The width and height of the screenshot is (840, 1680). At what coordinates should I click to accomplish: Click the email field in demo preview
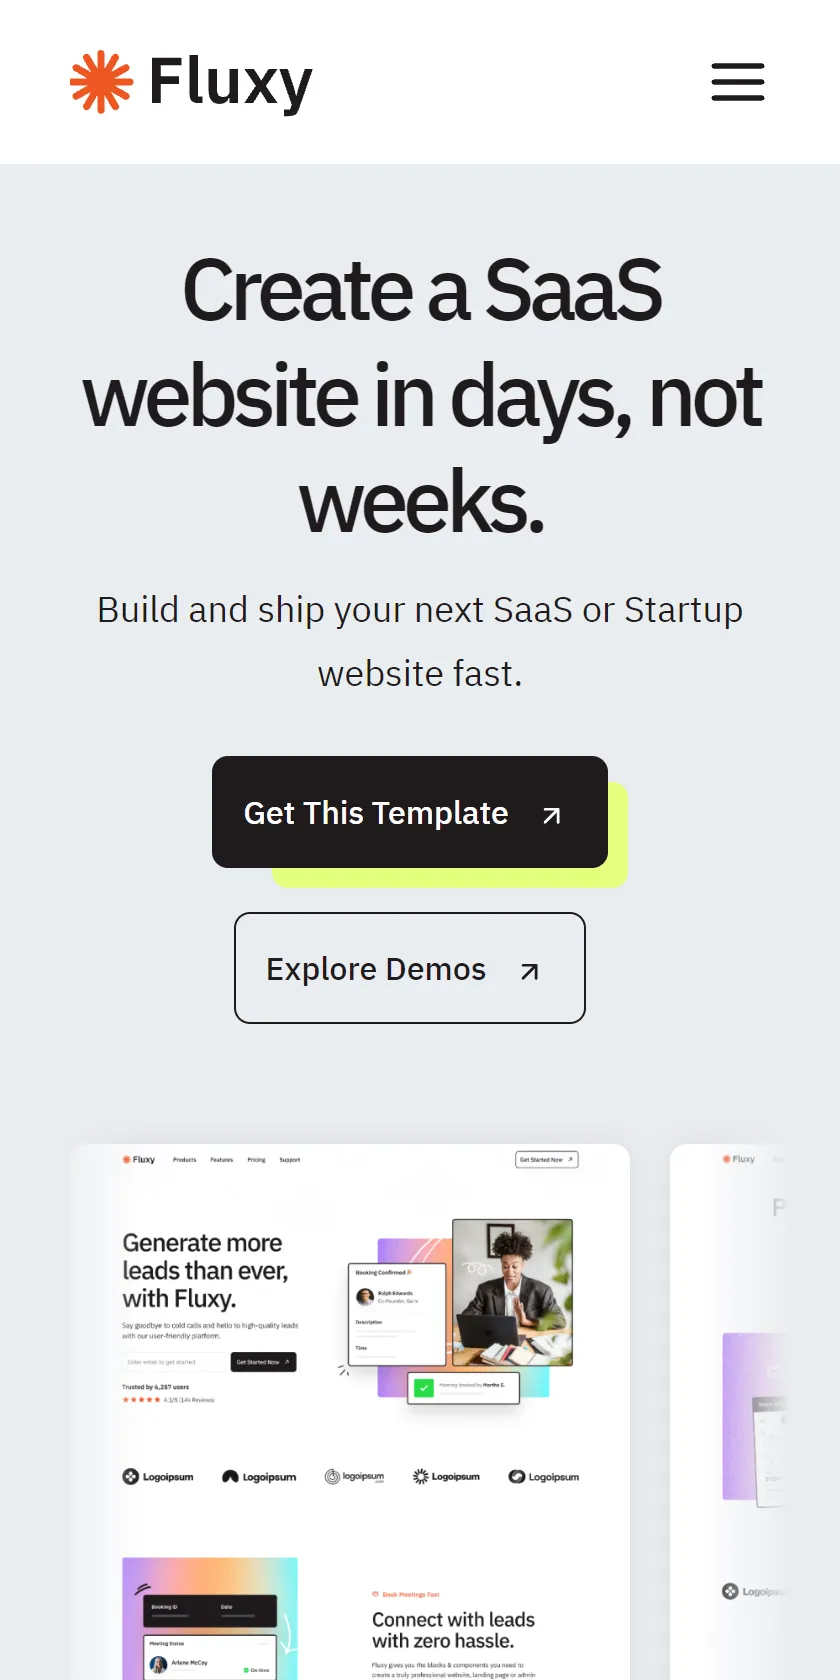pyautogui.click(x=176, y=1362)
